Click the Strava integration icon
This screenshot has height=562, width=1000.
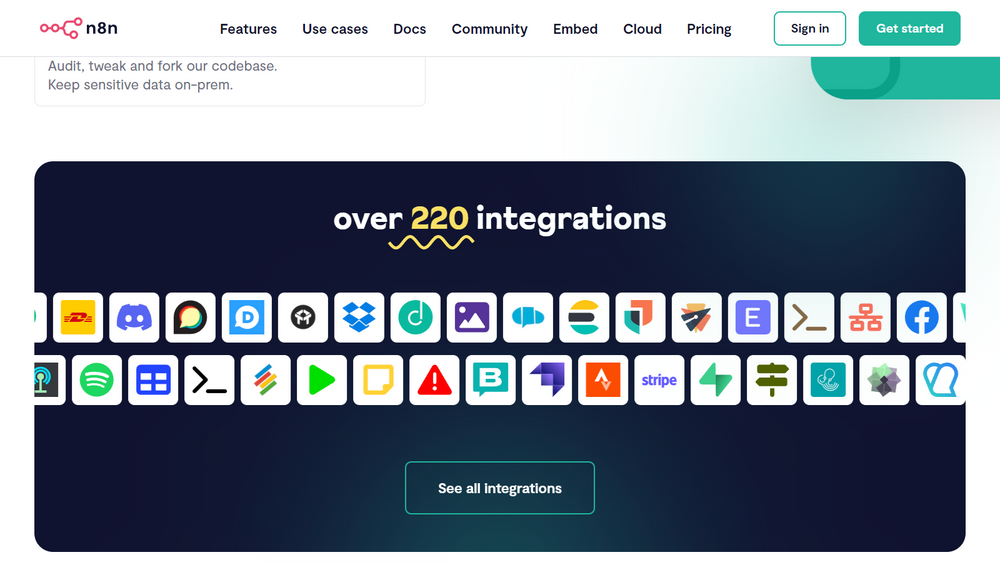pyautogui.click(x=603, y=380)
